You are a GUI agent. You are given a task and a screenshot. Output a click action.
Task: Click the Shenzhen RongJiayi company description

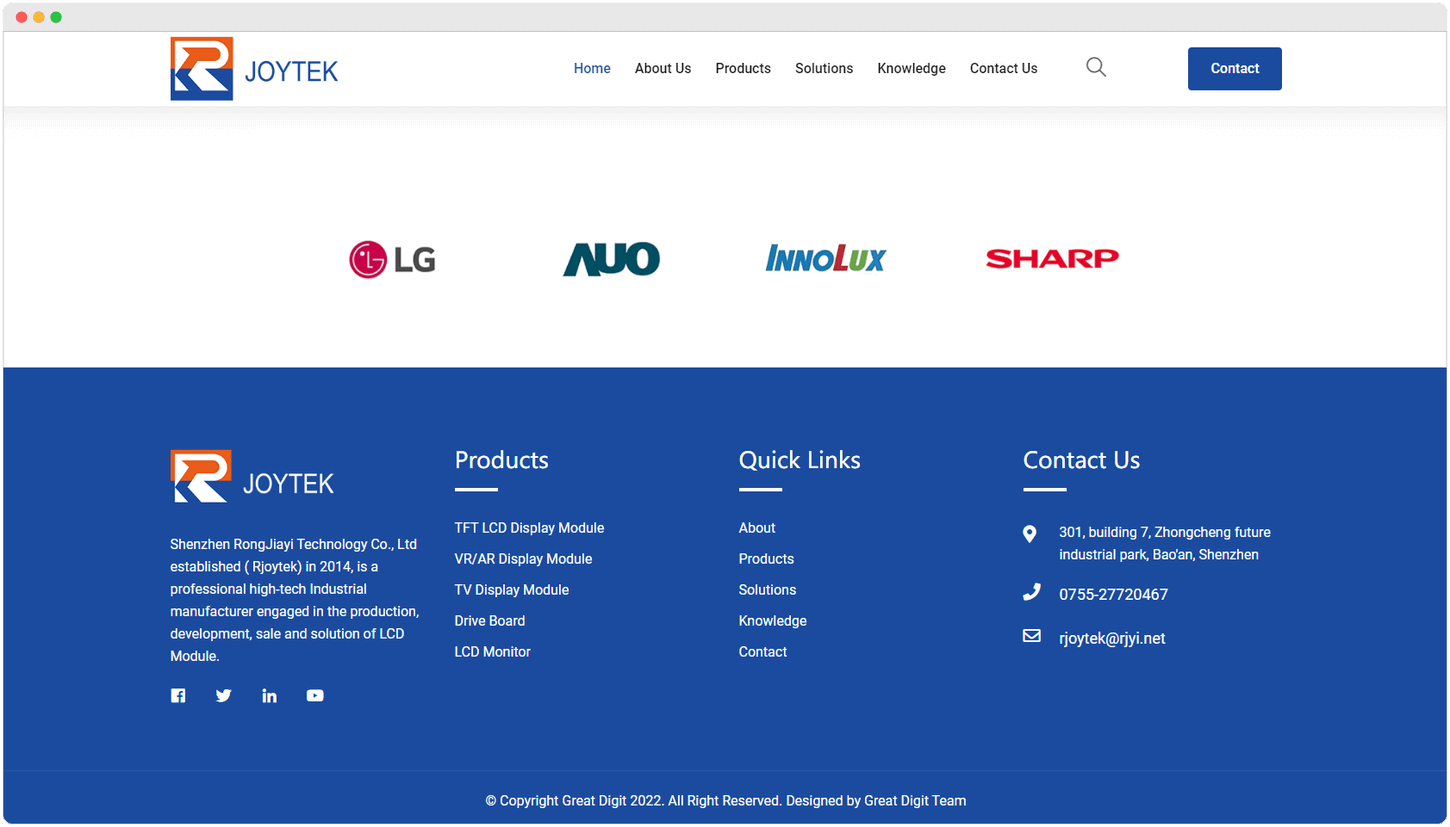[x=295, y=600]
